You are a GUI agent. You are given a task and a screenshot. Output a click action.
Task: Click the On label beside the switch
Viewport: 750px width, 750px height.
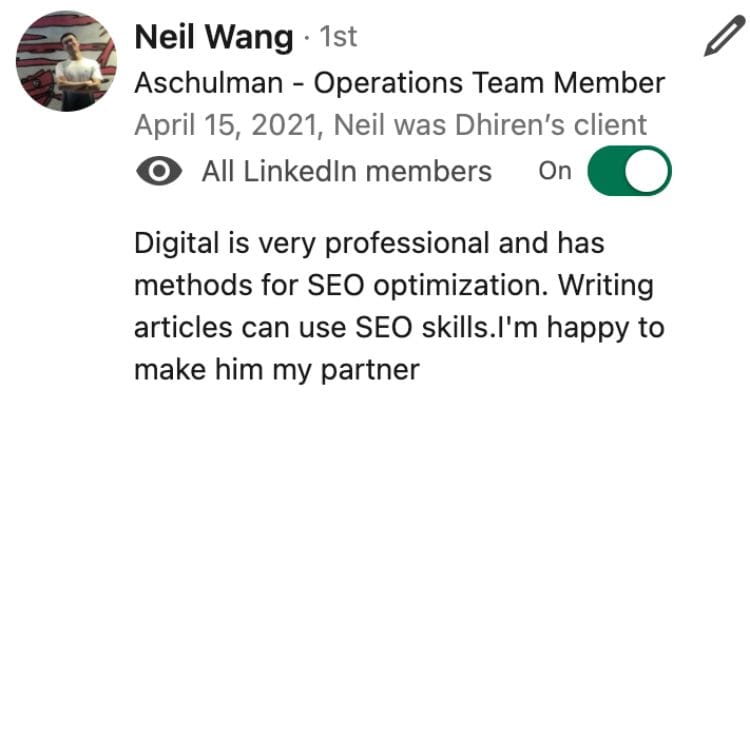555,171
